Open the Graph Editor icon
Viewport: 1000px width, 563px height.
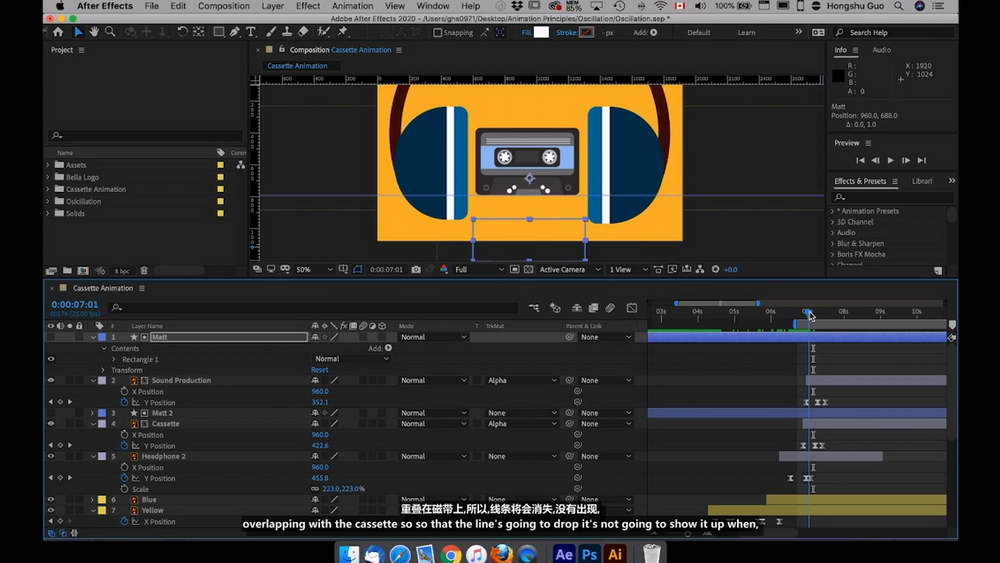pos(632,308)
